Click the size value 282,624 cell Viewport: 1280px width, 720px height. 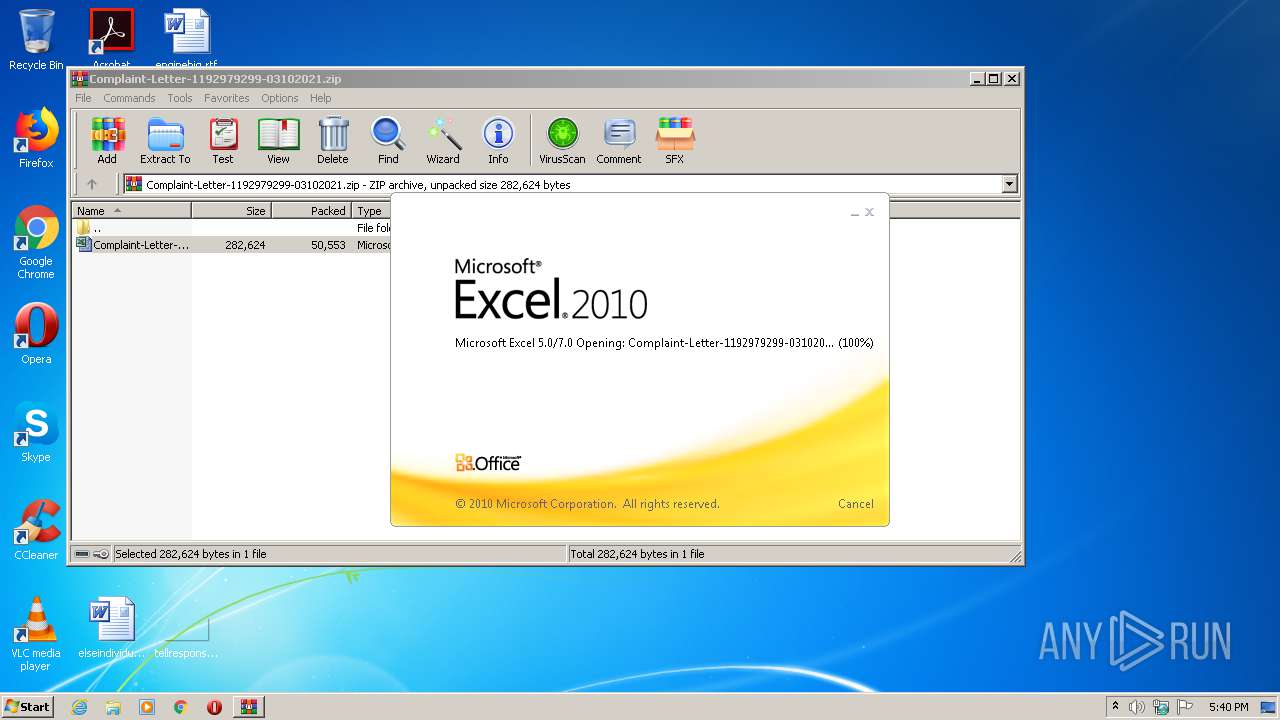[245, 244]
